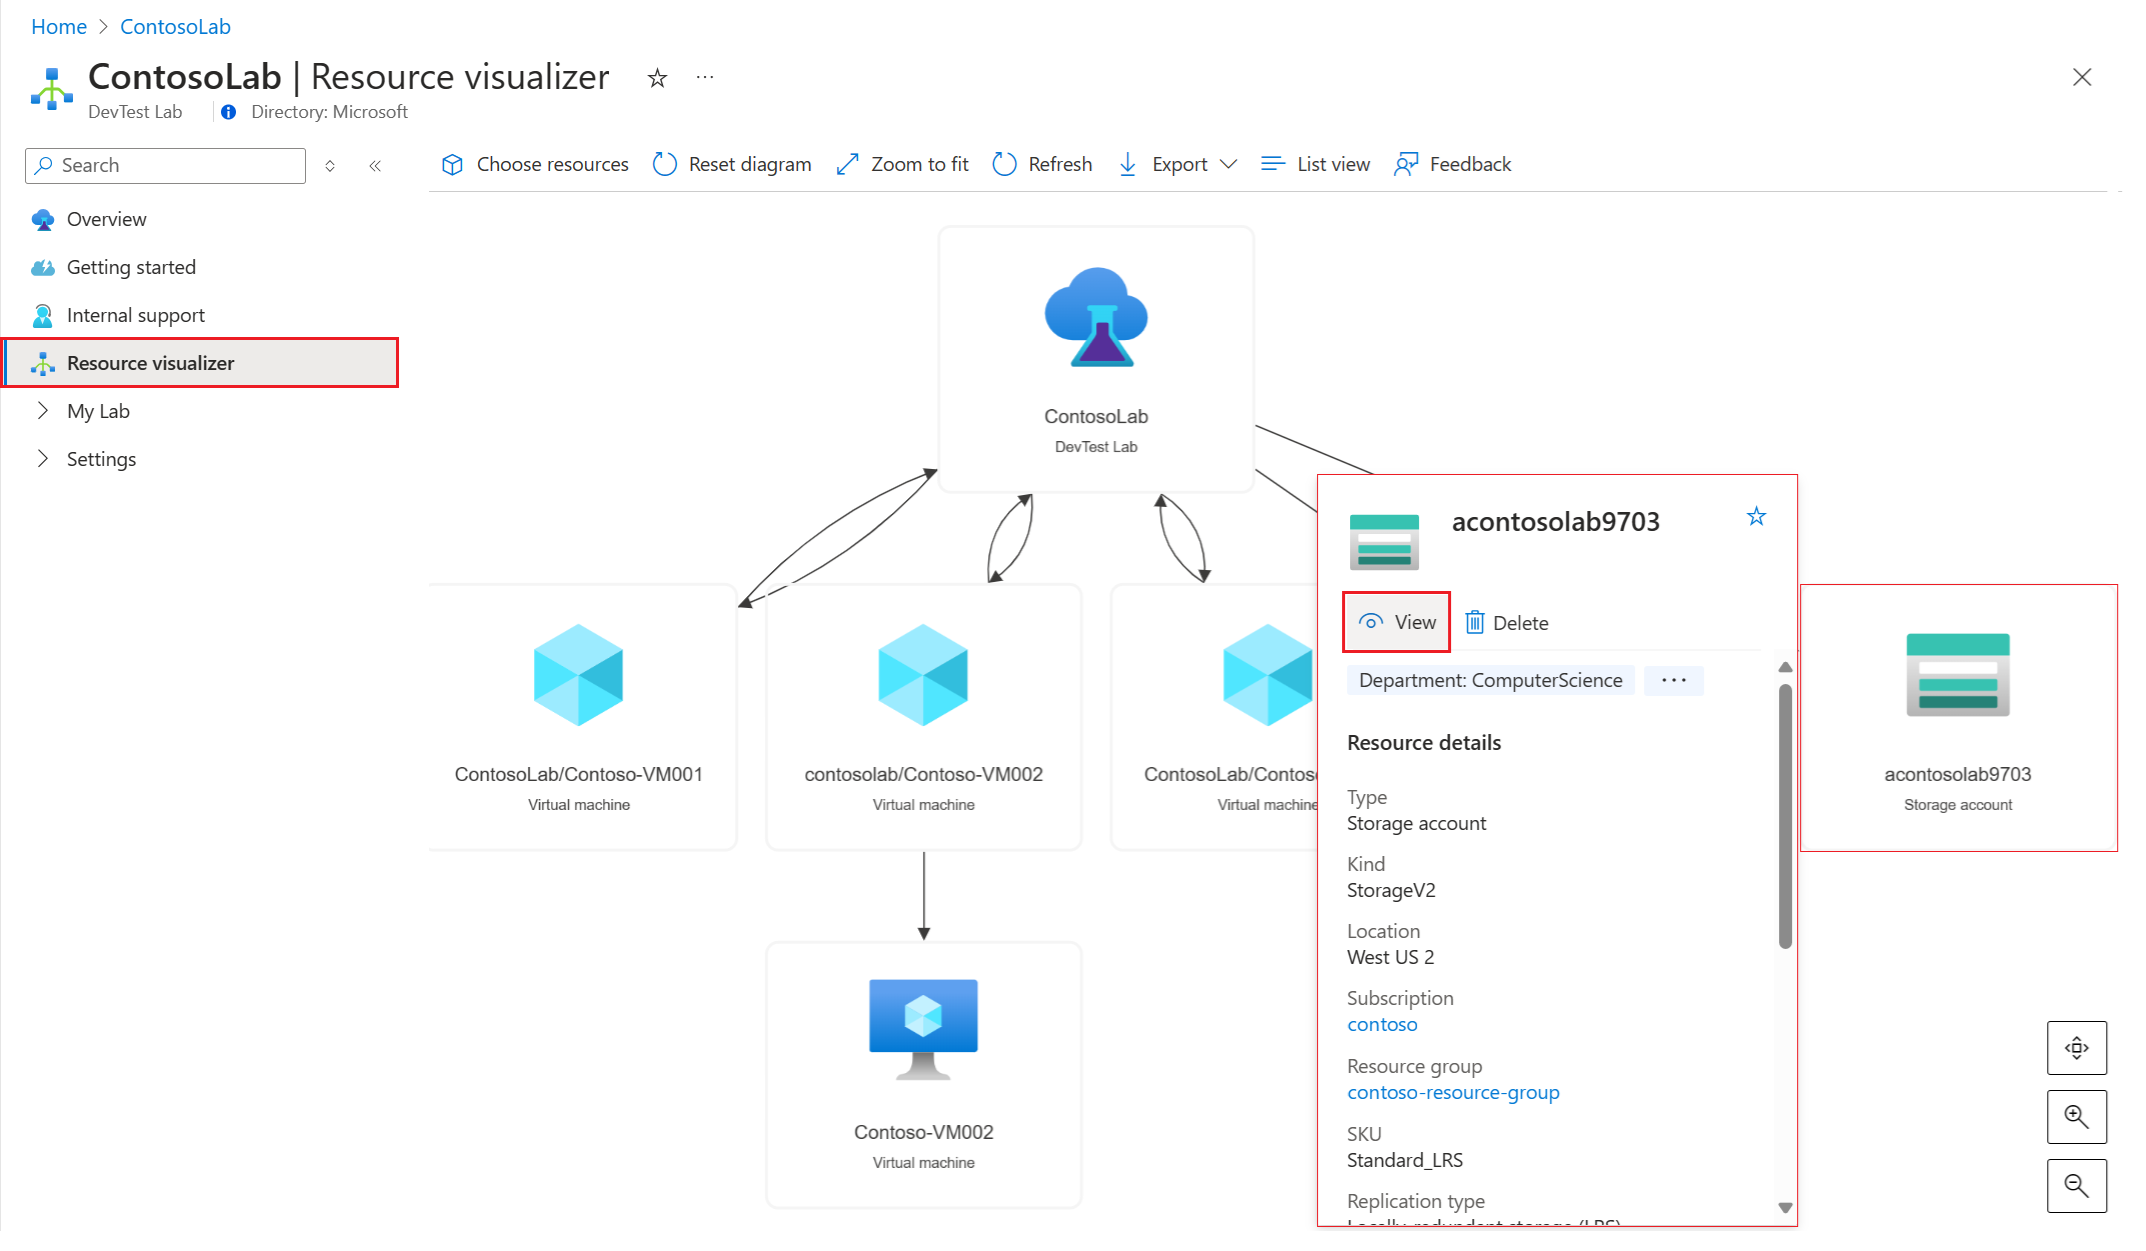The width and height of the screenshot is (2146, 1251).
Task: Click the View button in the details panel
Action: (x=1397, y=622)
